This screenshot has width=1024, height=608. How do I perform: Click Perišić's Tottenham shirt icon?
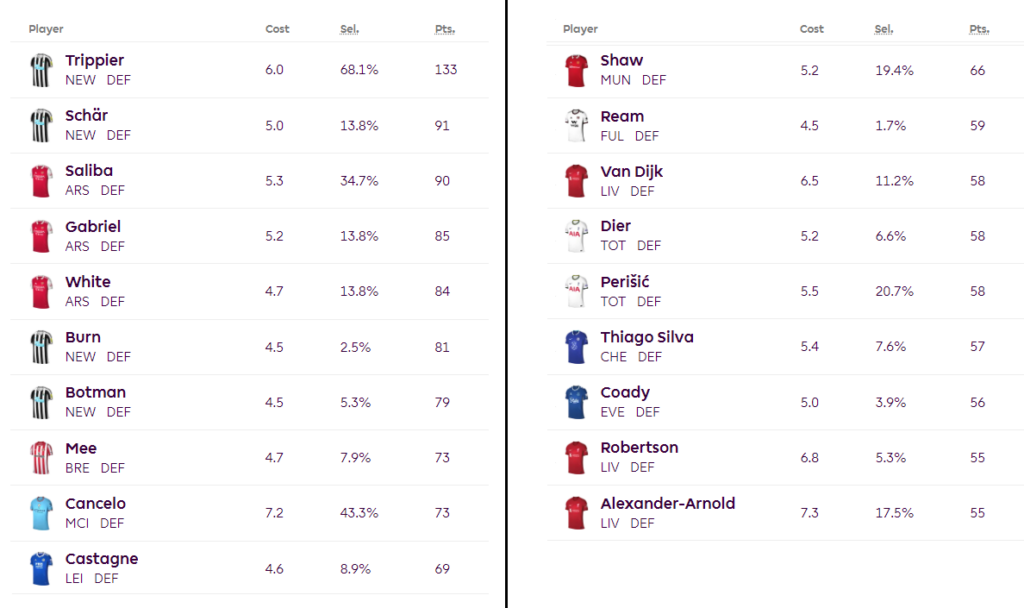point(577,291)
